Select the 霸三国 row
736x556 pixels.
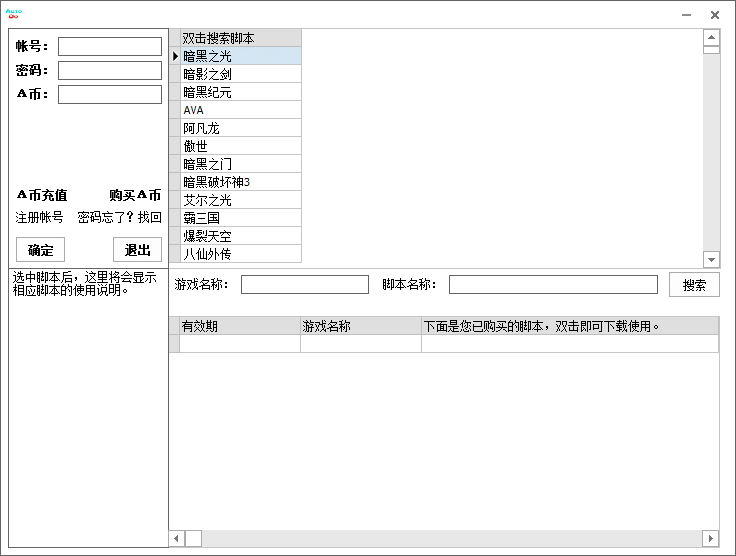coord(241,218)
